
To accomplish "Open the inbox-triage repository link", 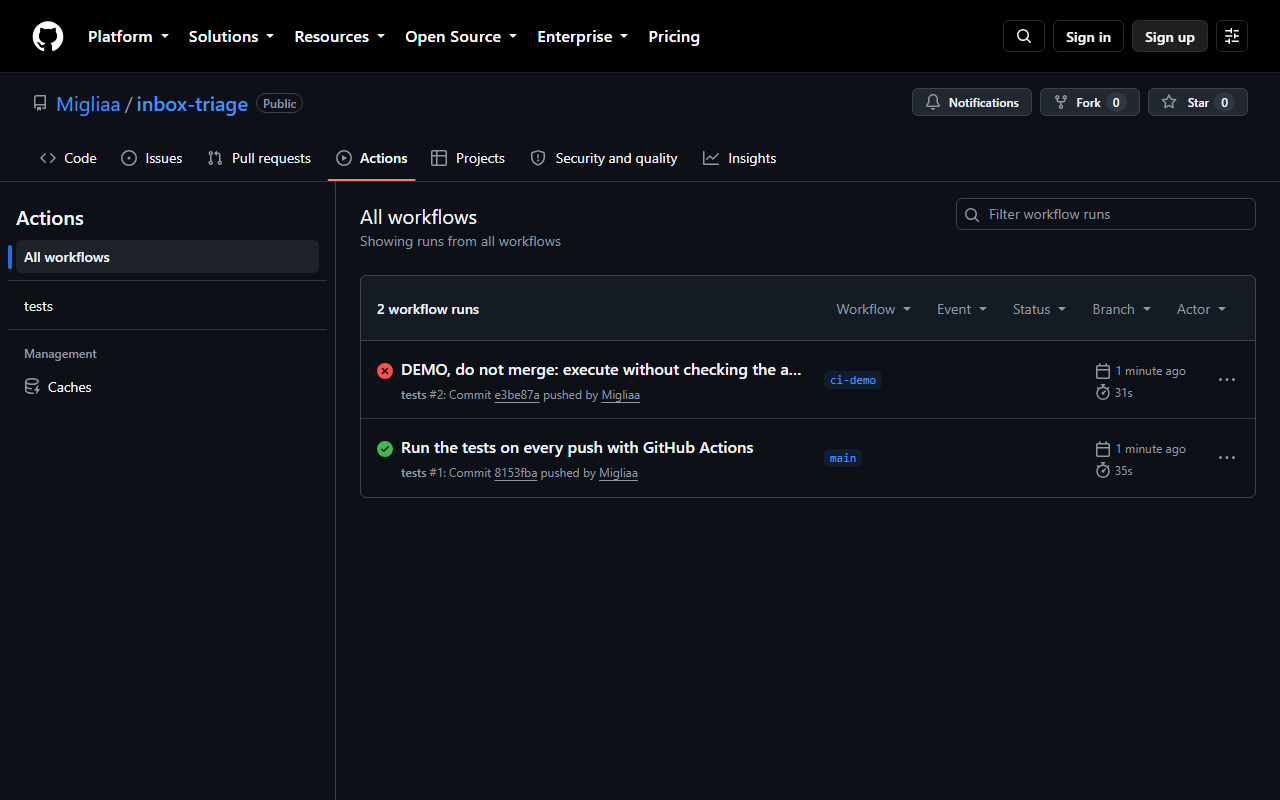I will pos(192,104).
